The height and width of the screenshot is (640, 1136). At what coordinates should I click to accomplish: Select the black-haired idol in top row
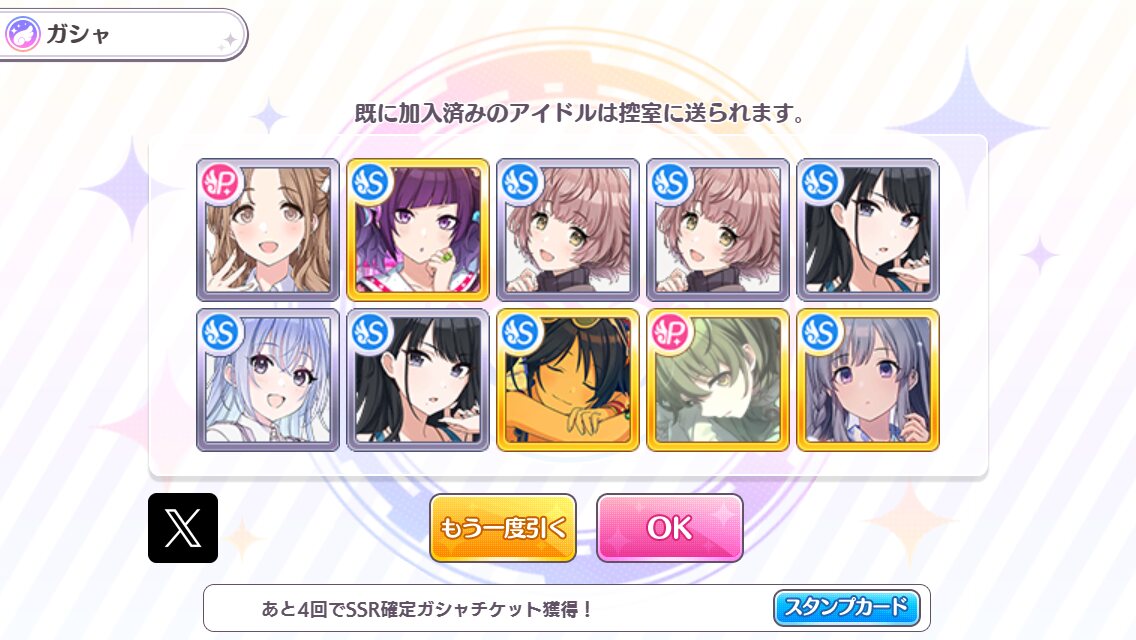pos(868,230)
